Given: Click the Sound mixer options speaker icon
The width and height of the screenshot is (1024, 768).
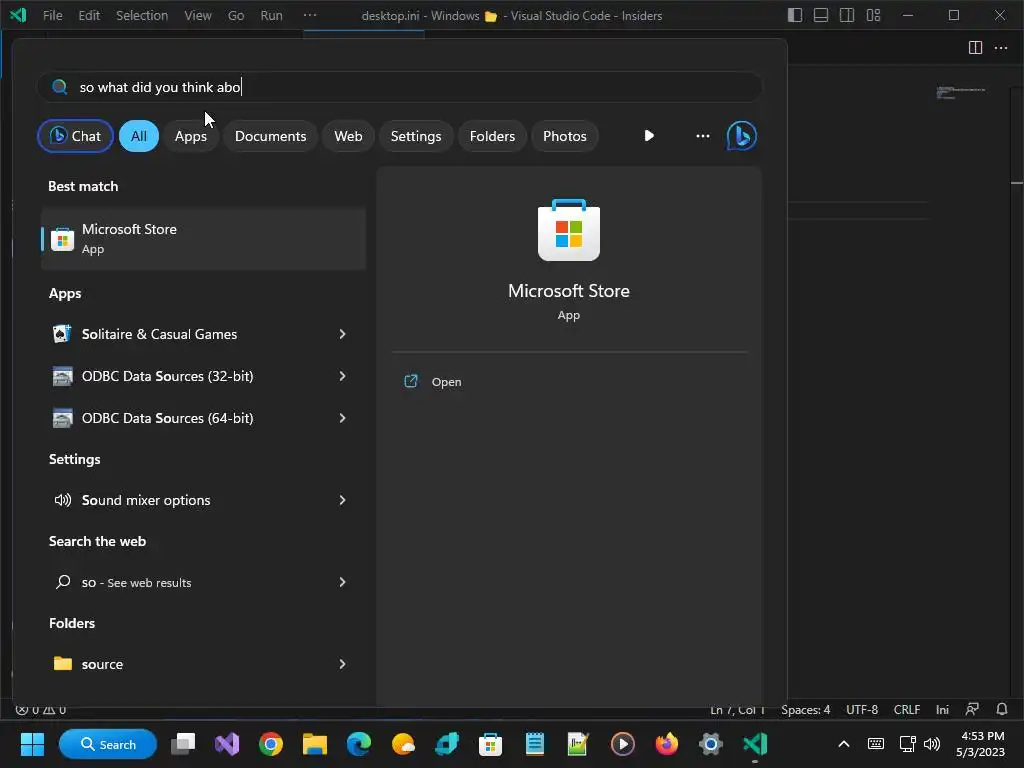Looking at the screenshot, I should coord(63,500).
